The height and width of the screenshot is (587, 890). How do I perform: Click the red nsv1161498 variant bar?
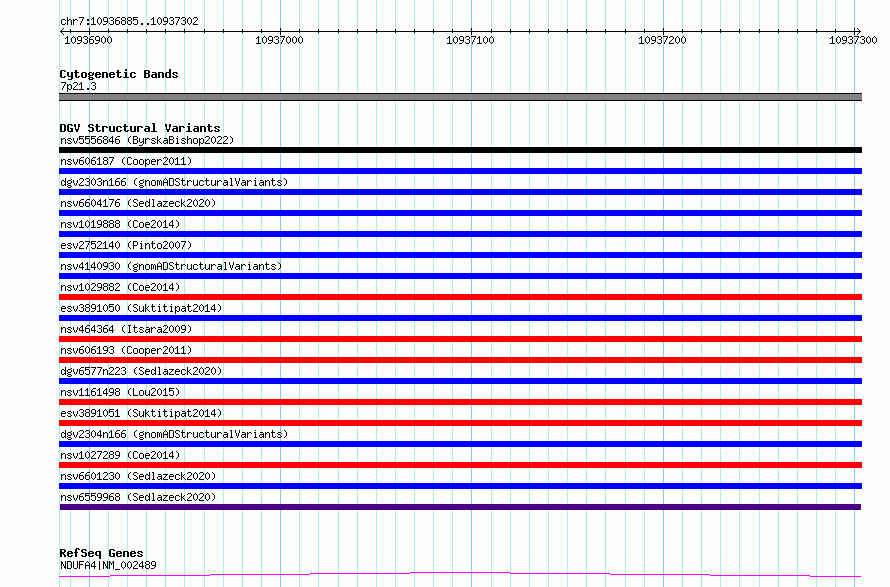click(460, 402)
